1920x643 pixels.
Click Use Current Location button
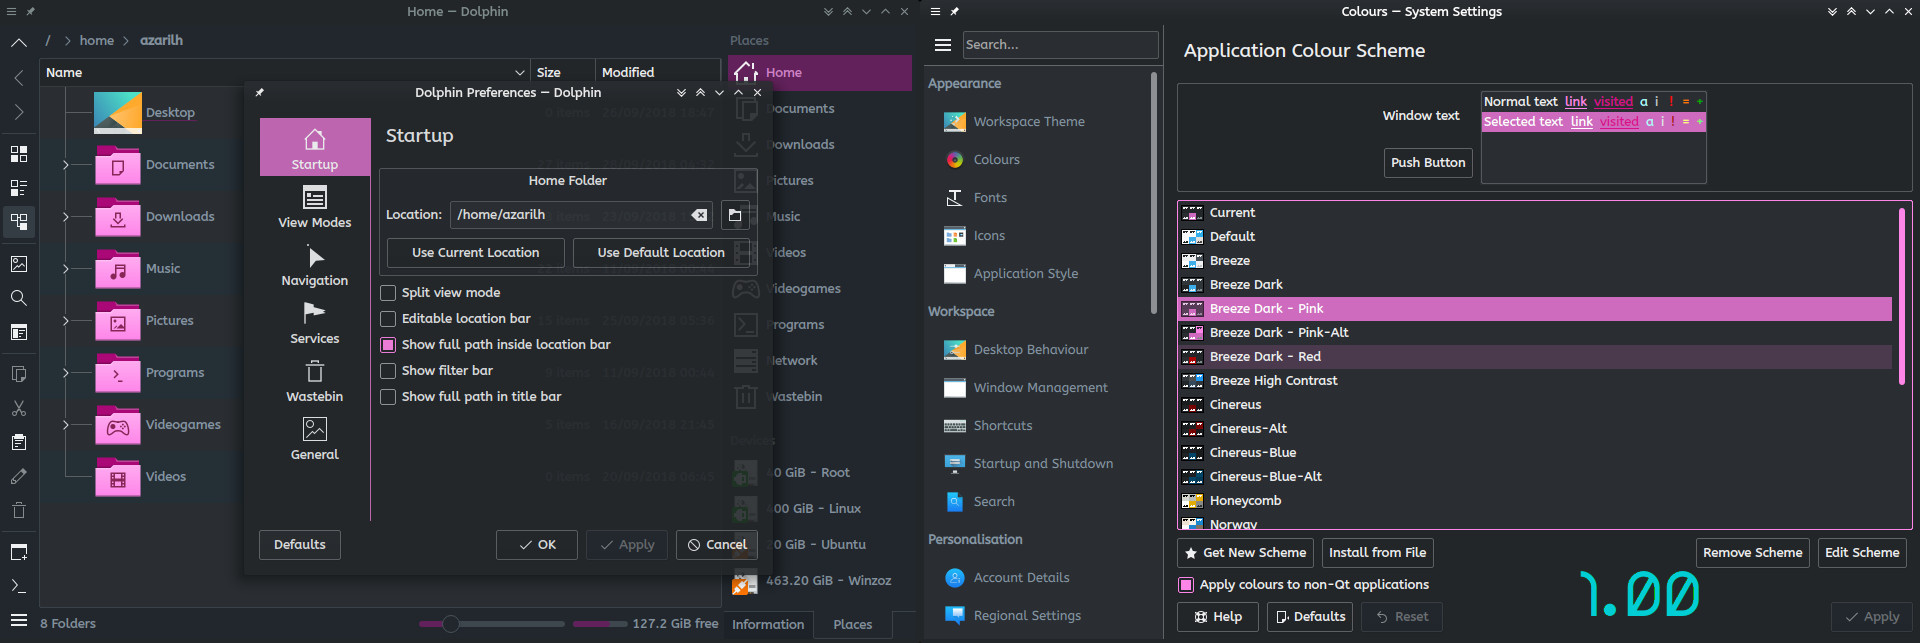[x=475, y=253]
